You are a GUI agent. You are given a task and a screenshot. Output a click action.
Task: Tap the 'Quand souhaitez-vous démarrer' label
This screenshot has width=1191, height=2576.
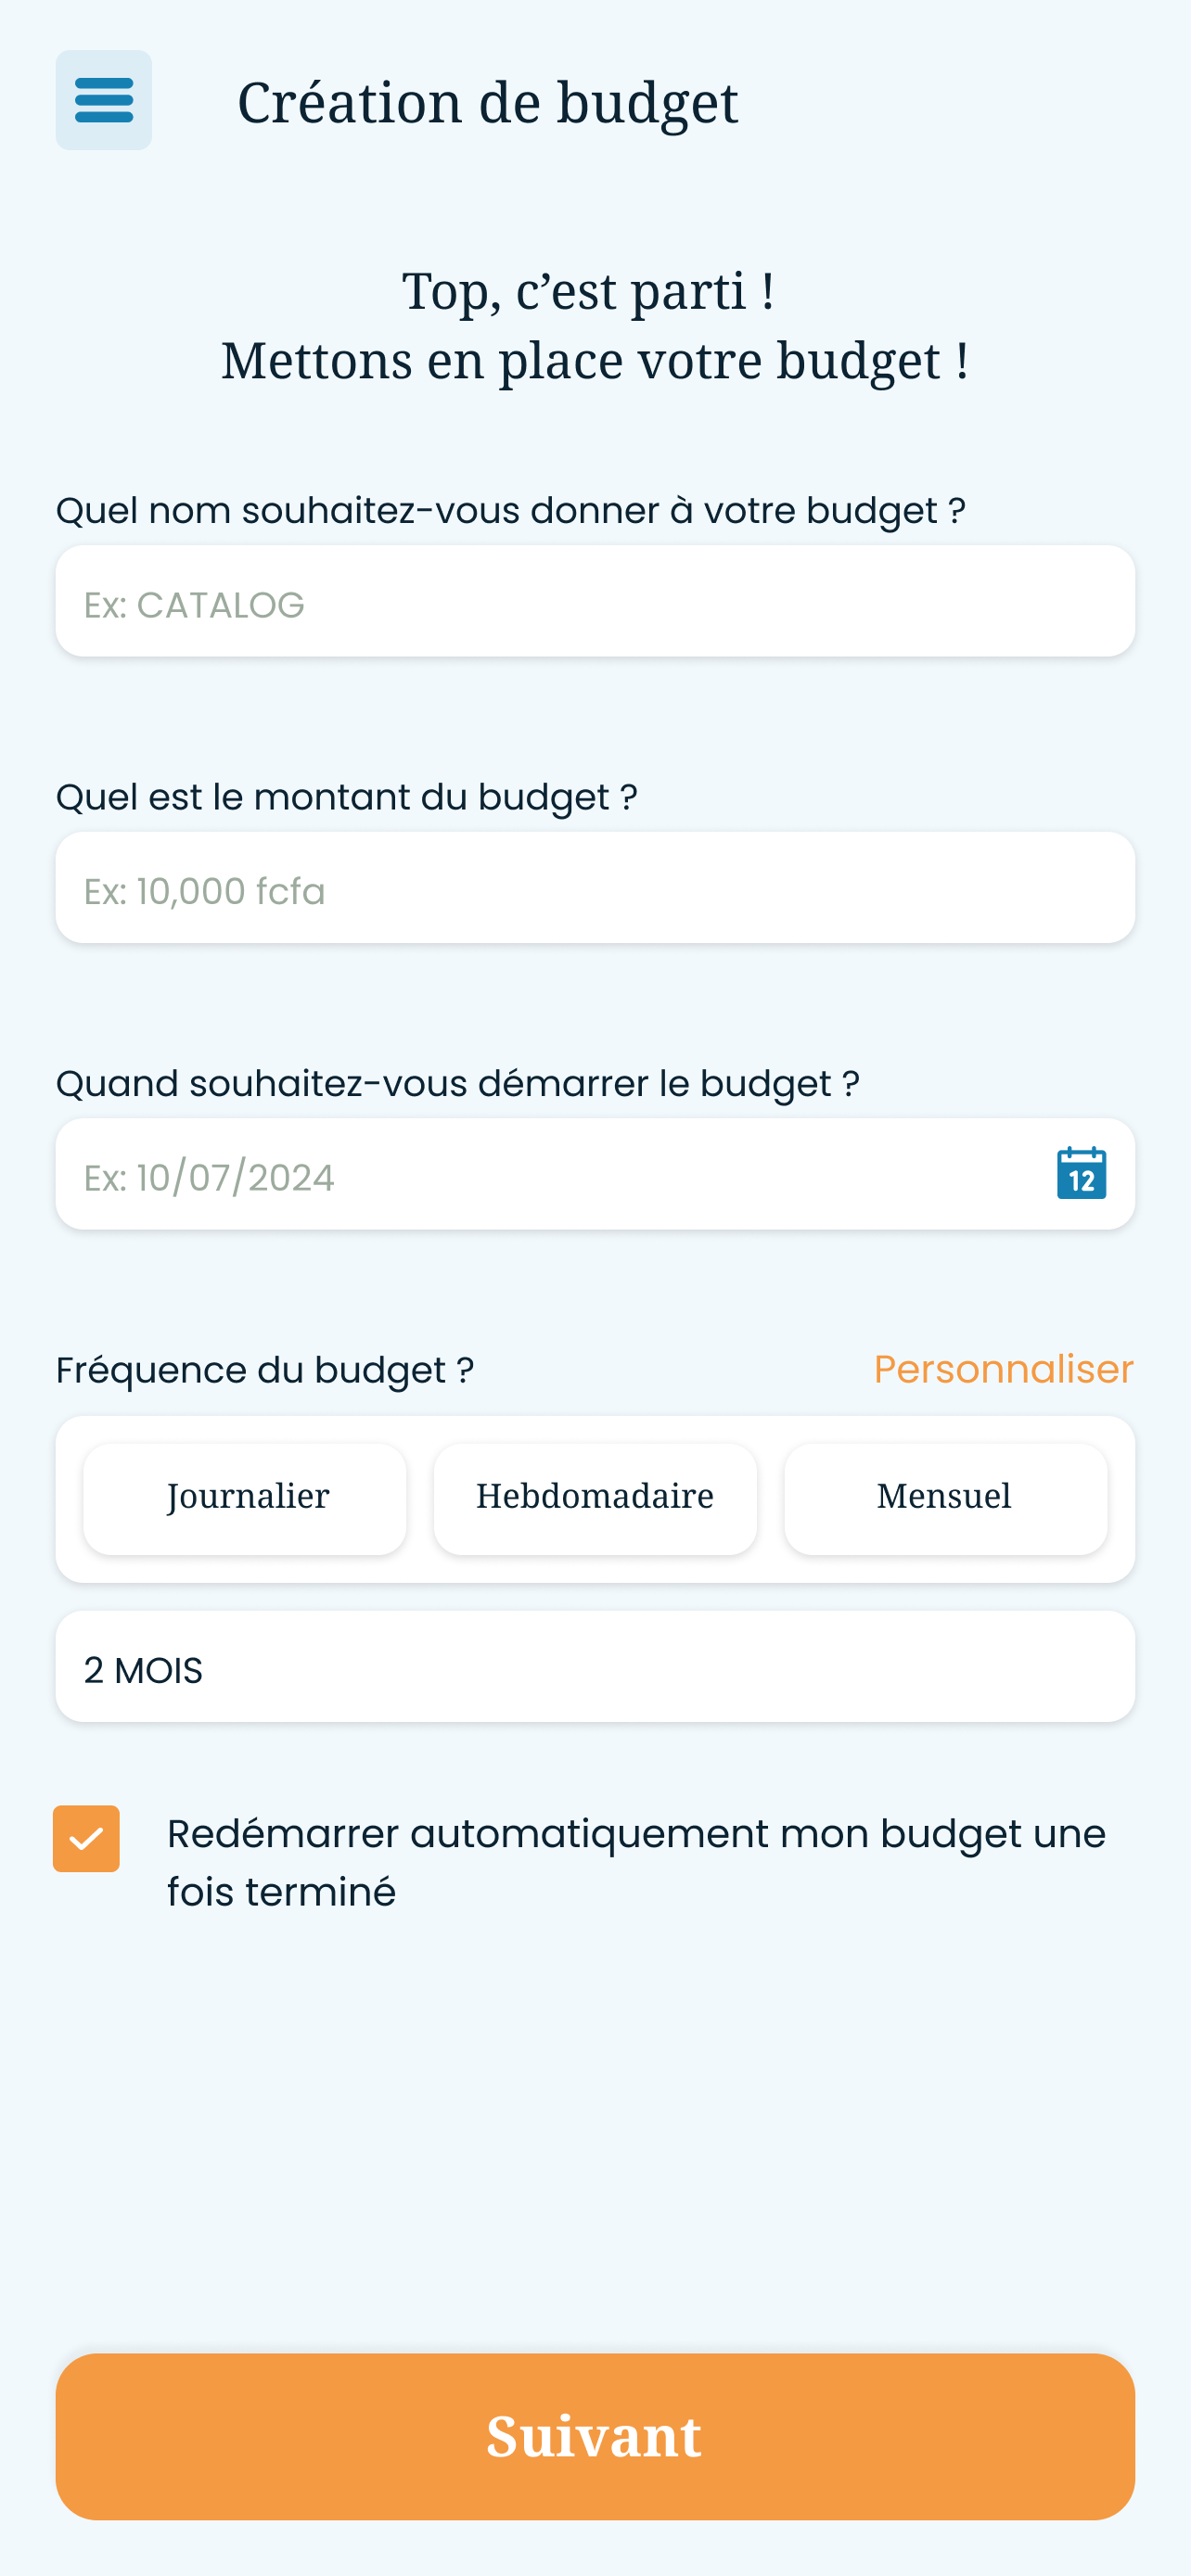[457, 1083]
